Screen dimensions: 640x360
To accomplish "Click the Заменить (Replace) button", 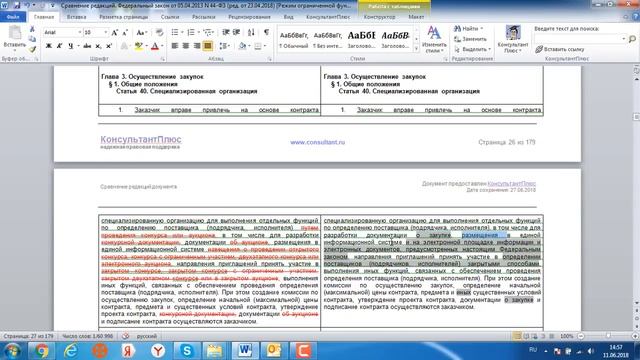I will click(x=471, y=39).
